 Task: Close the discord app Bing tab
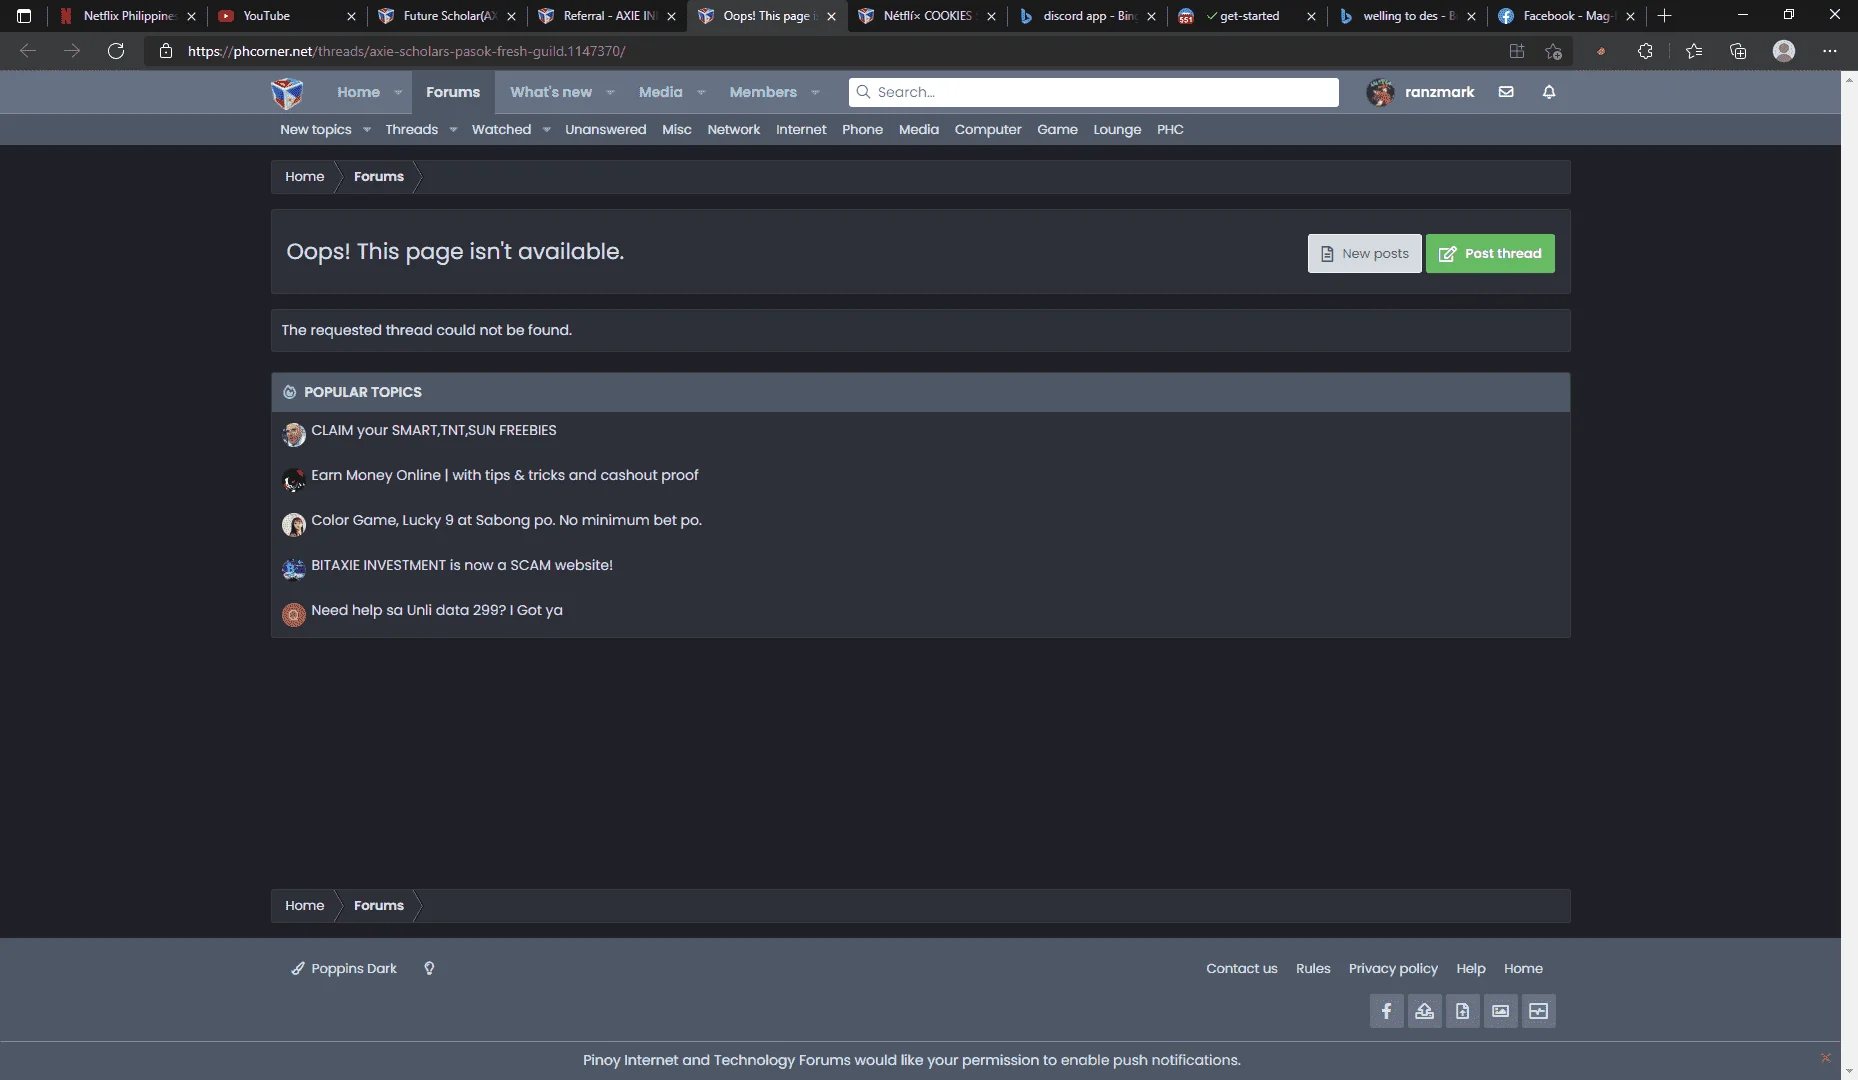coord(1151,16)
